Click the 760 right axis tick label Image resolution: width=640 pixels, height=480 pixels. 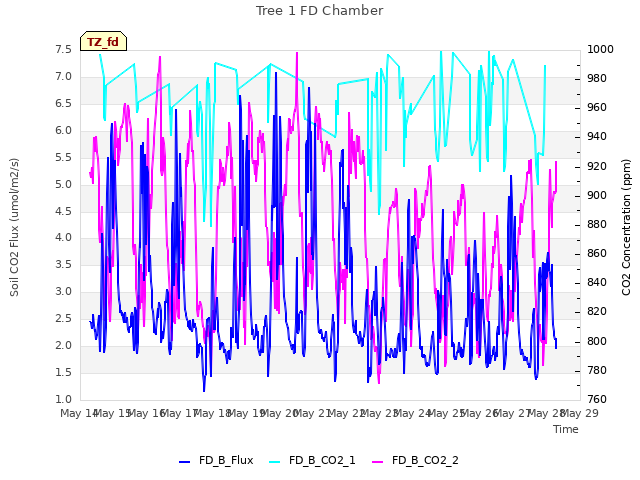(x=597, y=399)
